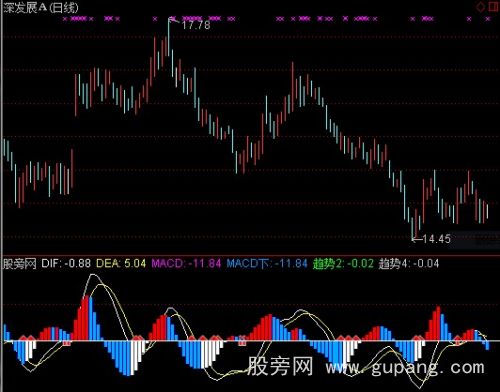
Task: Click the 17.78 high price label
Action: (196, 25)
